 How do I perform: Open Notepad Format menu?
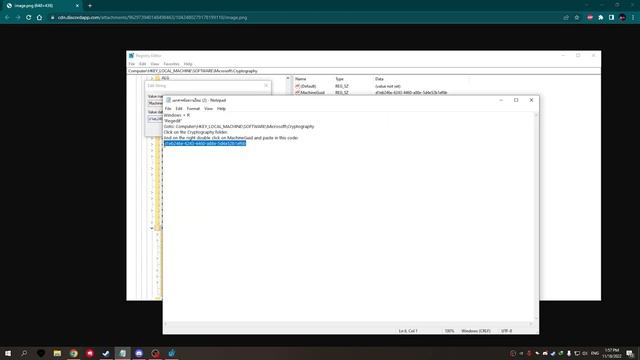(x=193, y=109)
